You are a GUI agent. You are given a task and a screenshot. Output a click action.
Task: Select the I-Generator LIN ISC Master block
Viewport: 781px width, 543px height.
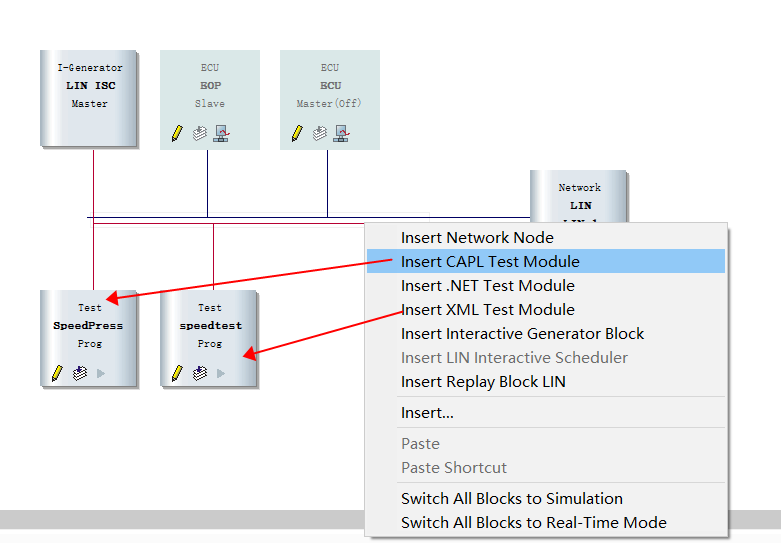89,98
